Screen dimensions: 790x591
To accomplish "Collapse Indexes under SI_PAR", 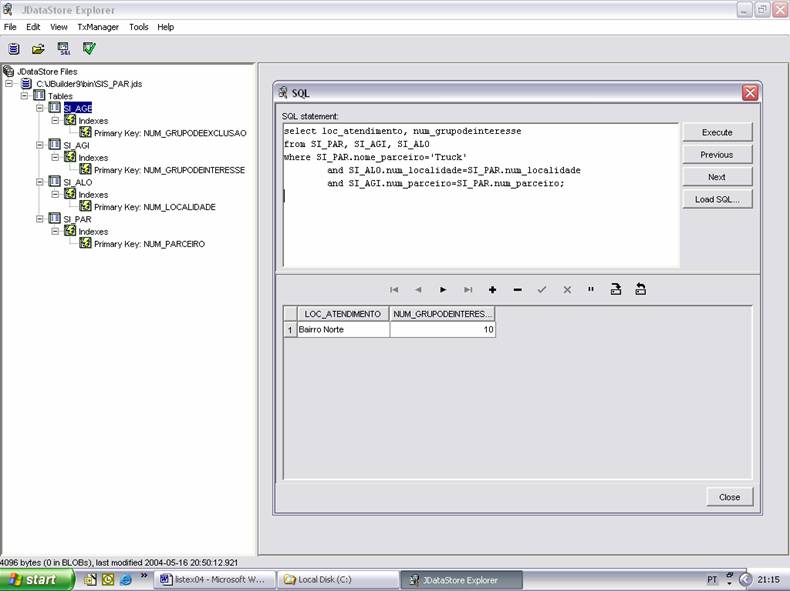I will (55, 231).
